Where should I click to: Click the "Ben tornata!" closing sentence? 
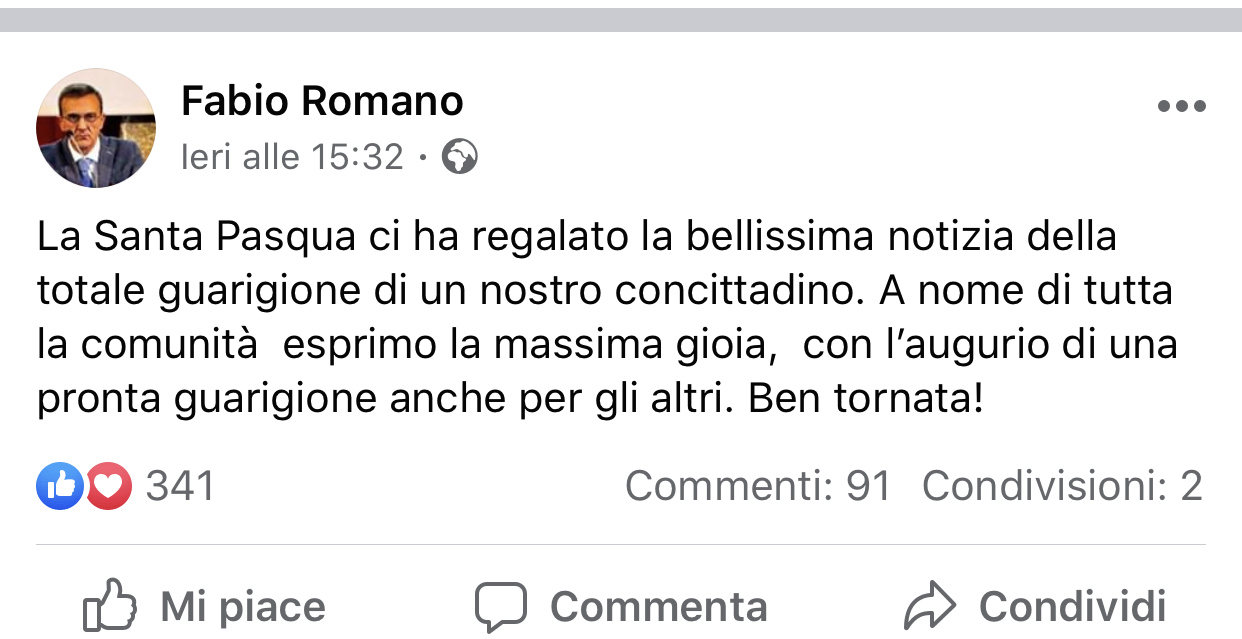(x=866, y=399)
